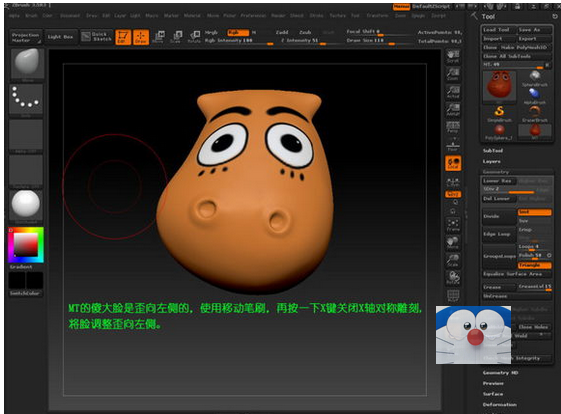
Task: Toggle the Zsub button
Action: (x=305, y=33)
